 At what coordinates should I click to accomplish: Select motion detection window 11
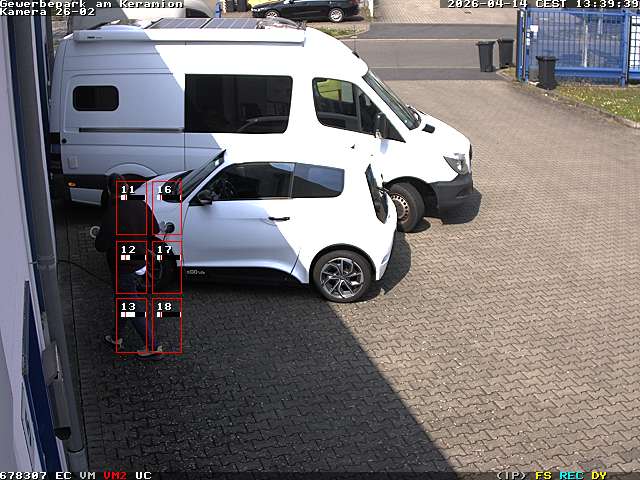tap(131, 208)
